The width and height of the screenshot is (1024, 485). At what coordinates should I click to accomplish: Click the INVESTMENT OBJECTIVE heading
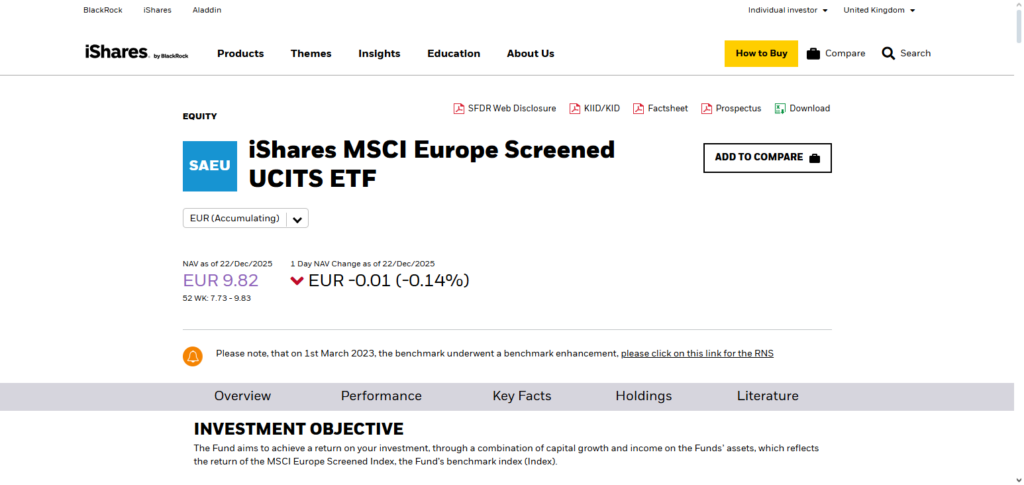tap(298, 429)
